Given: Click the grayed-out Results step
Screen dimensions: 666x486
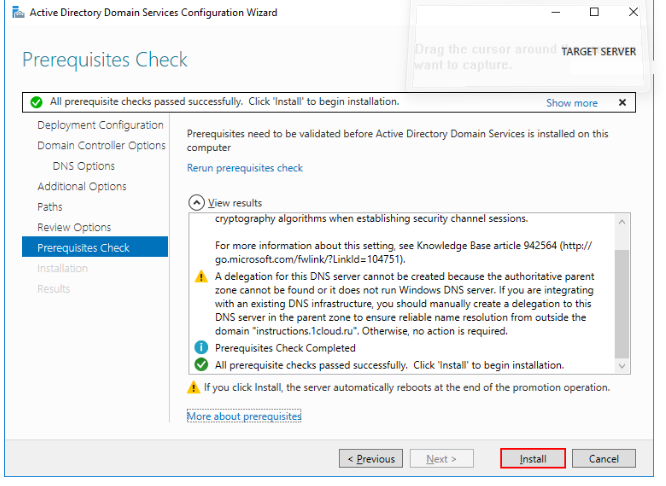Looking at the screenshot, I should tap(54, 289).
